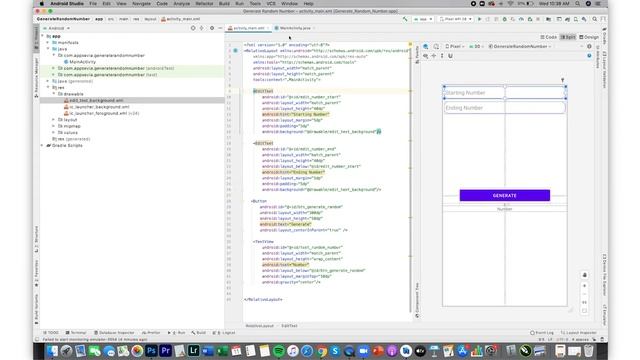Open the GenerateRandomNumber theme dropdown

pyautogui.click(x=520, y=47)
